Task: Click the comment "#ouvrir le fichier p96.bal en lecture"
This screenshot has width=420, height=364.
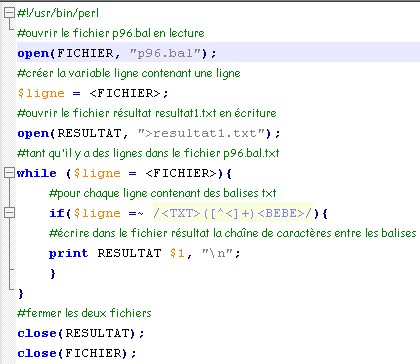Action: point(111,33)
